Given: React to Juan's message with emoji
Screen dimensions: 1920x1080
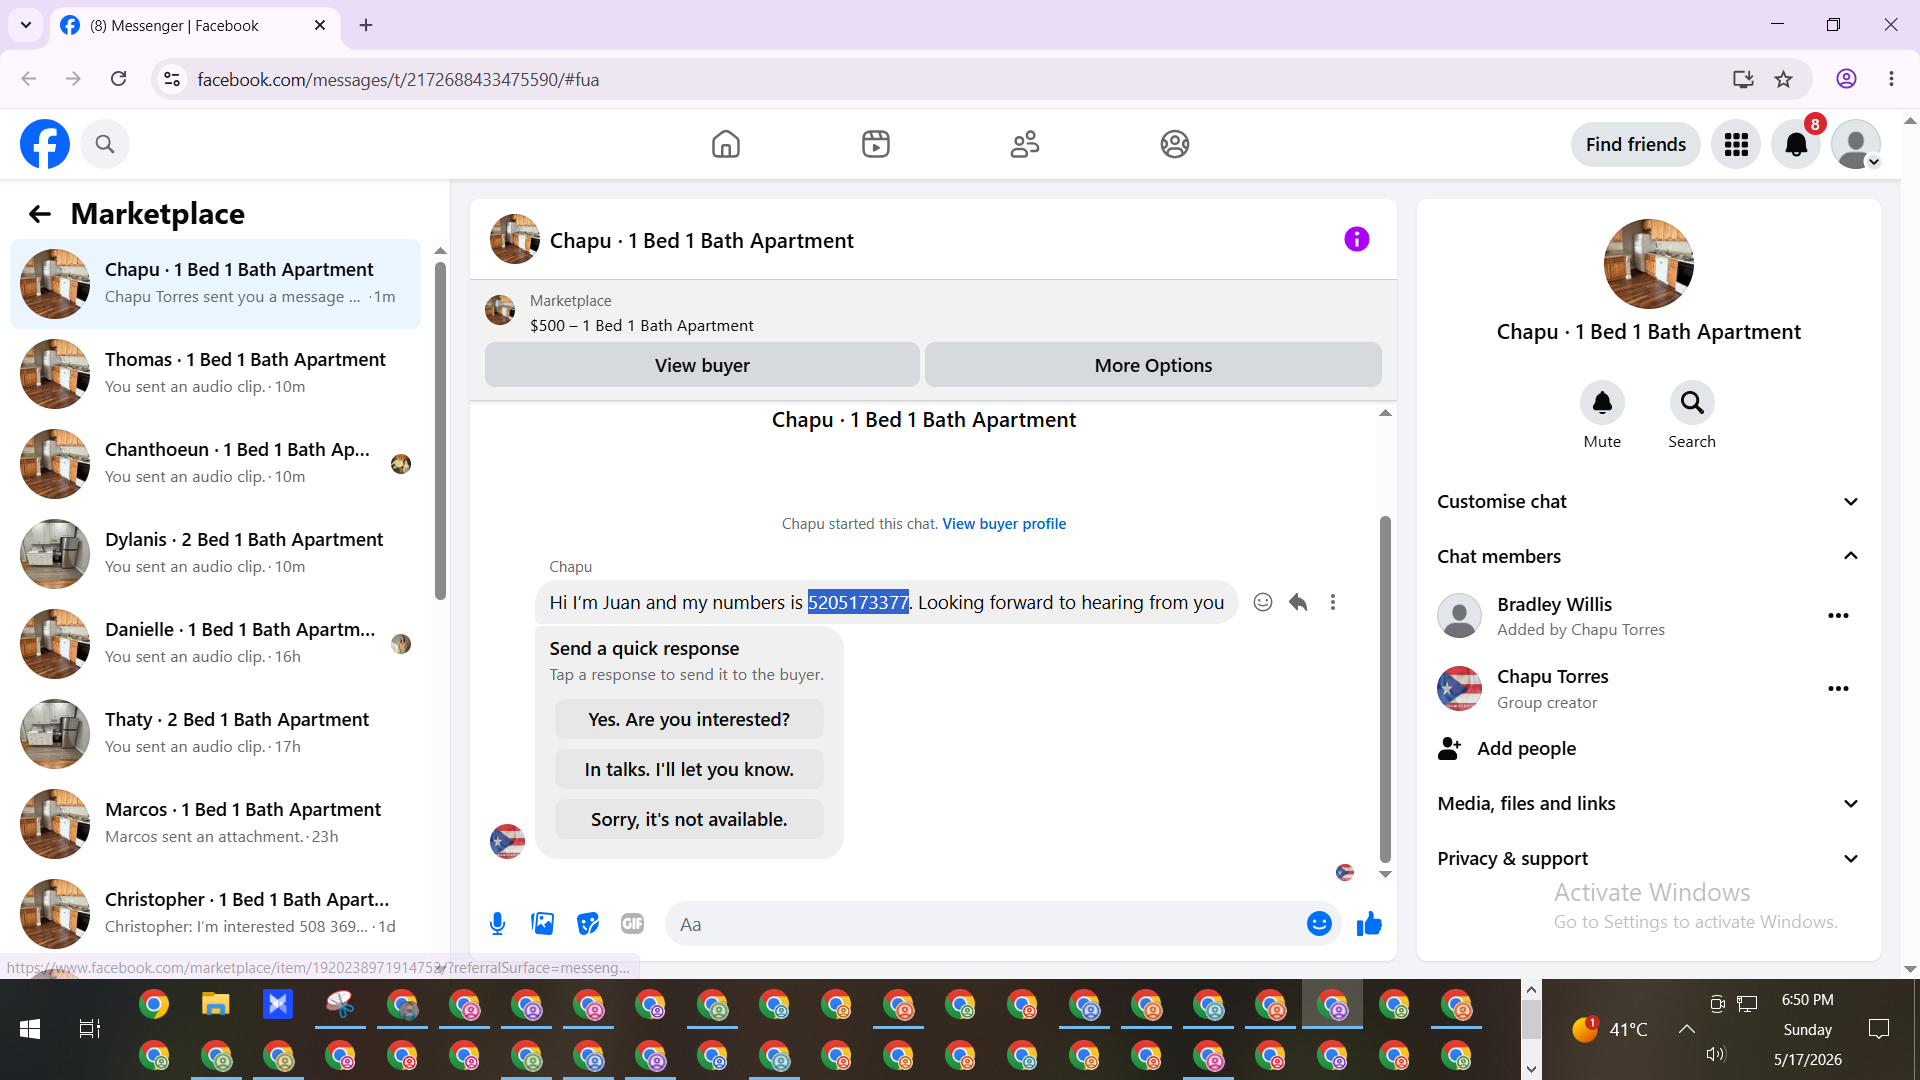Looking at the screenshot, I should point(1263,602).
